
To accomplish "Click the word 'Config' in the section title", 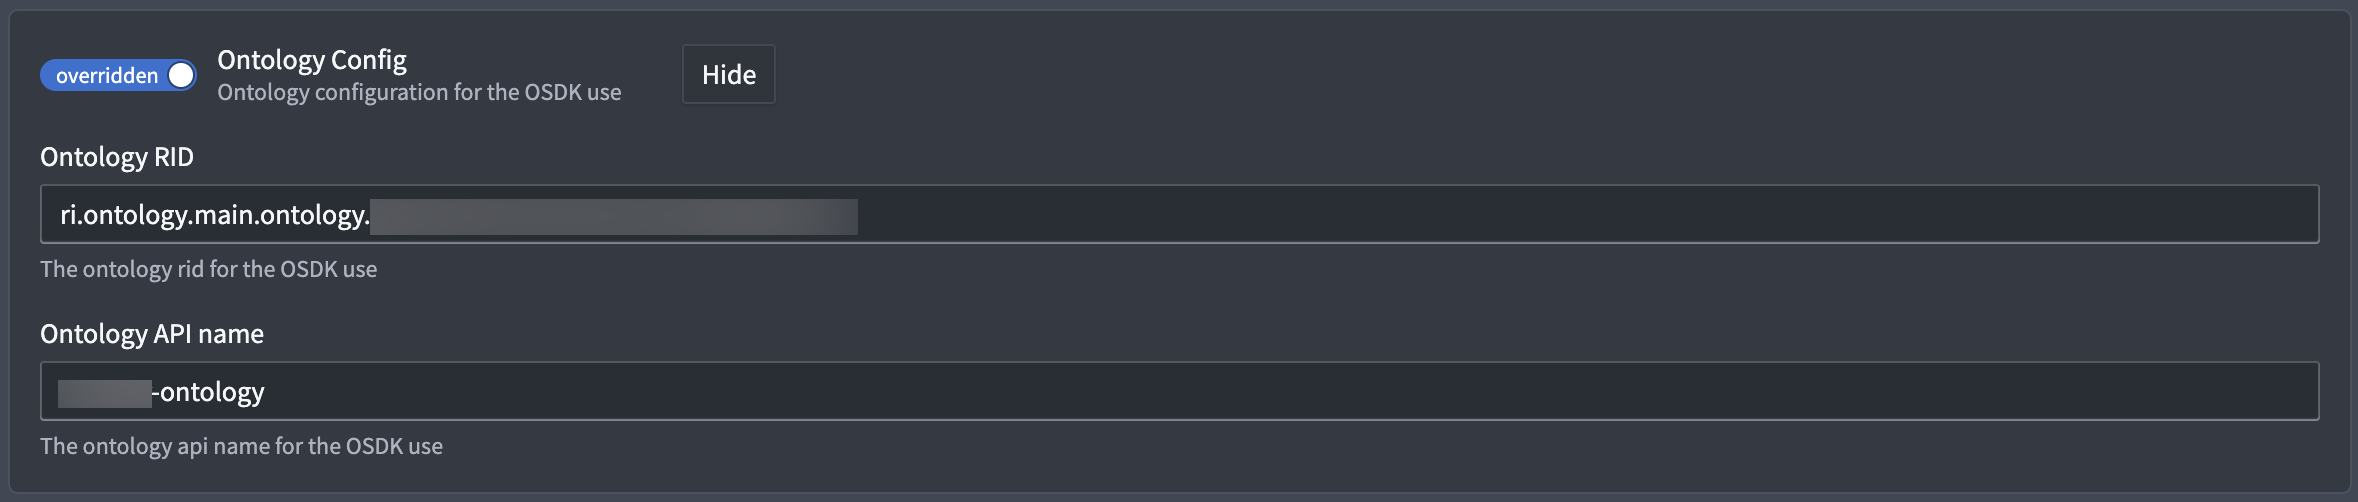I will point(369,61).
